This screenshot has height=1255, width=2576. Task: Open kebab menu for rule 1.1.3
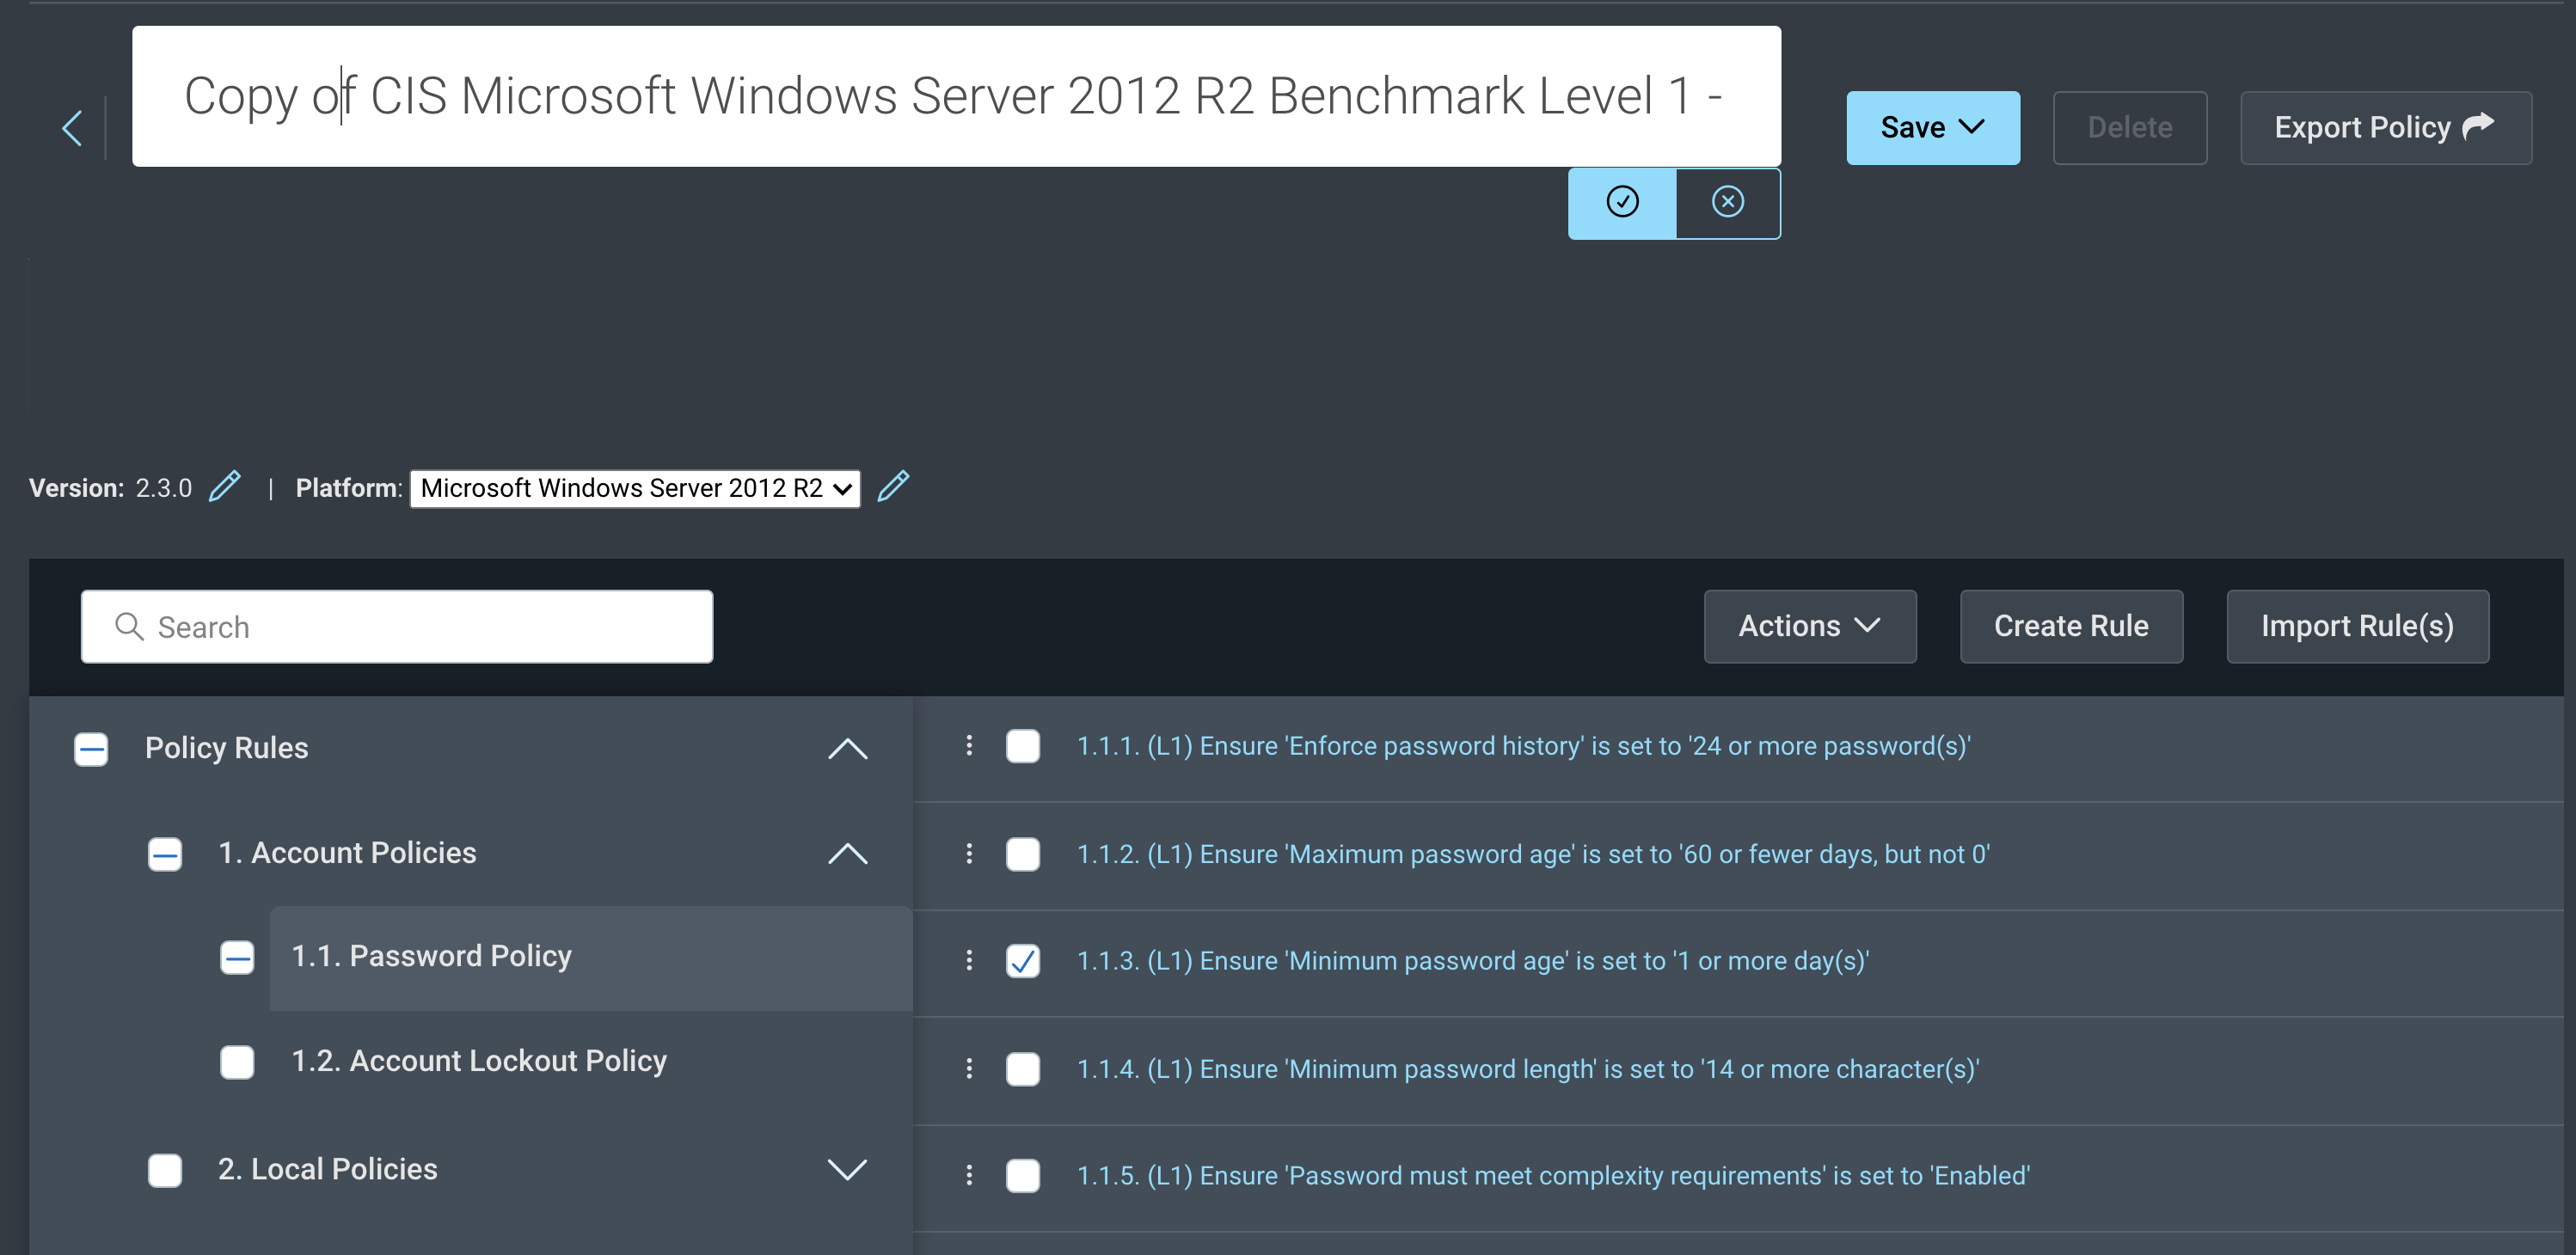968,960
